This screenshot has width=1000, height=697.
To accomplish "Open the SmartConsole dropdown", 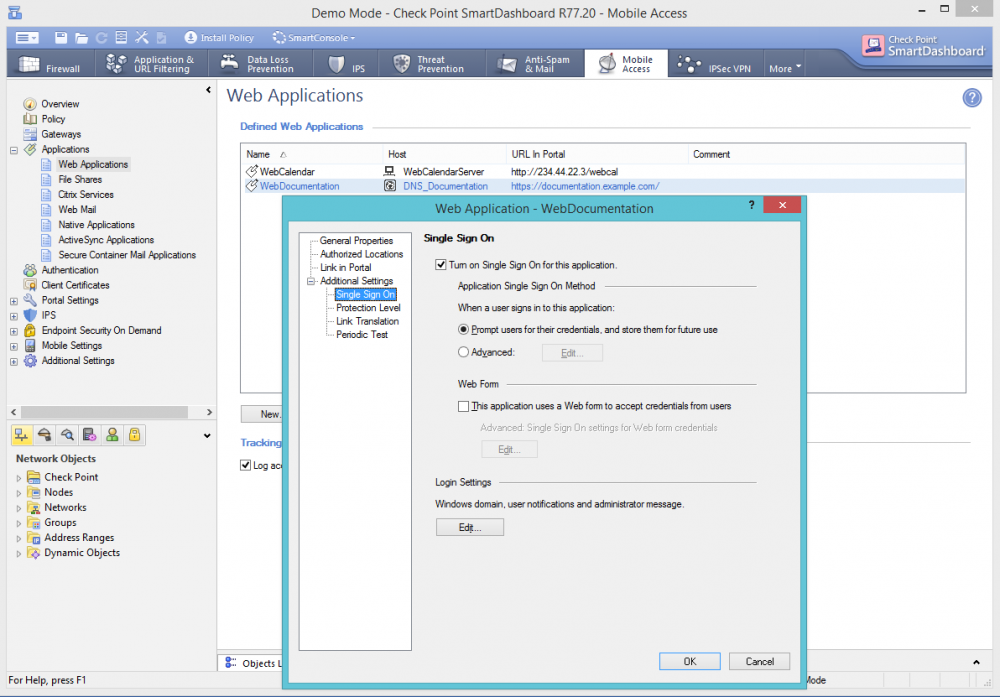I will click(314, 38).
